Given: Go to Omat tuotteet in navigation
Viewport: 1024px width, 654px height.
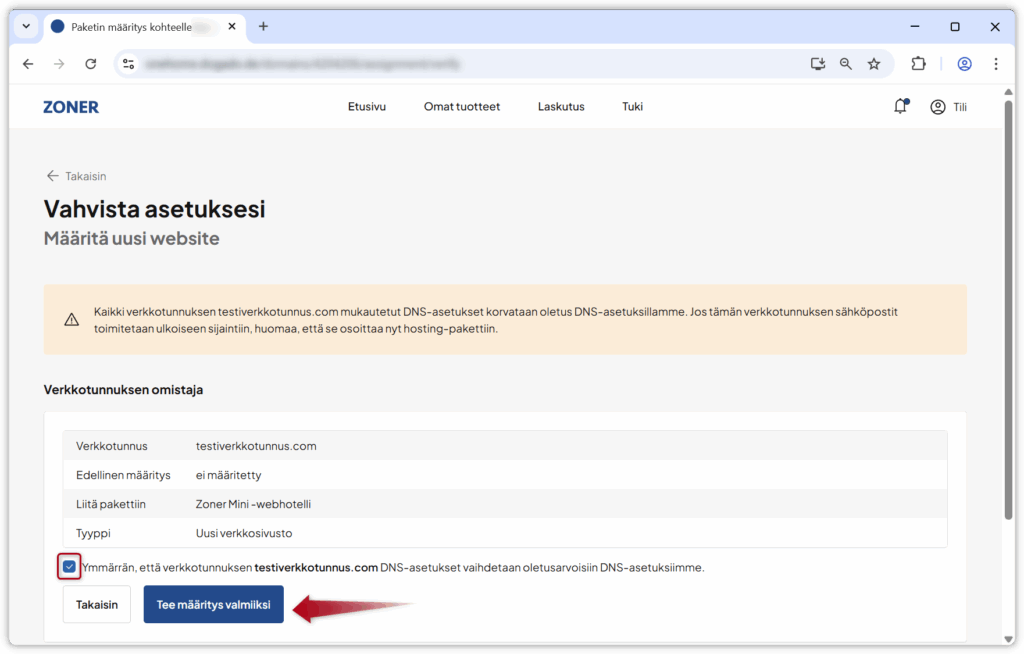Looking at the screenshot, I should tap(461, 107).
